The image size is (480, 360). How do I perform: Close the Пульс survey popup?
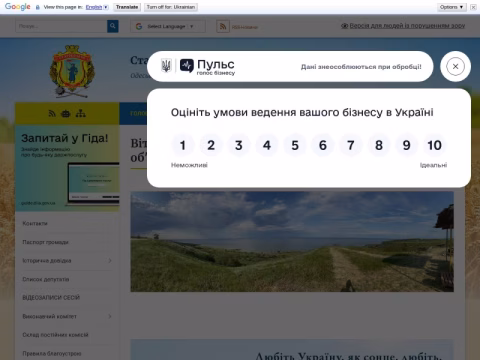(455, 66)
